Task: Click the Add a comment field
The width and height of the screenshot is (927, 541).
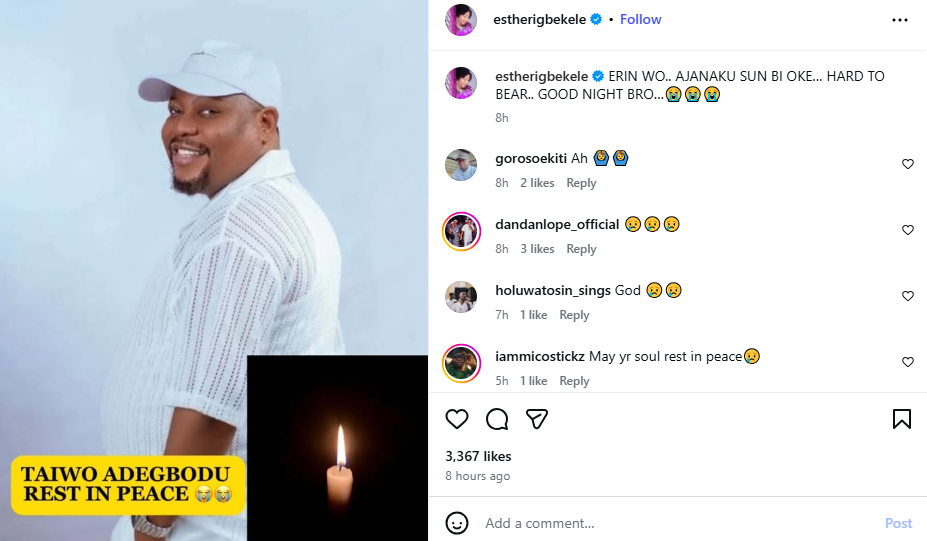Action: click(670, 523)
